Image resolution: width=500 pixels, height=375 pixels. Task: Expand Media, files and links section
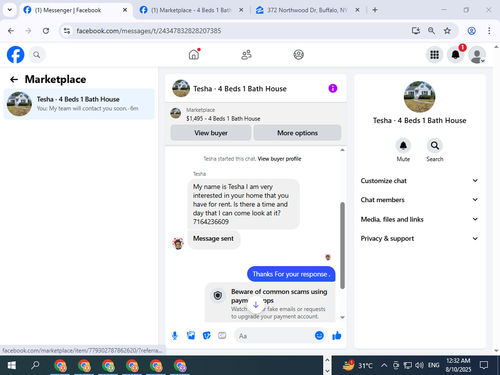[419, 219]
